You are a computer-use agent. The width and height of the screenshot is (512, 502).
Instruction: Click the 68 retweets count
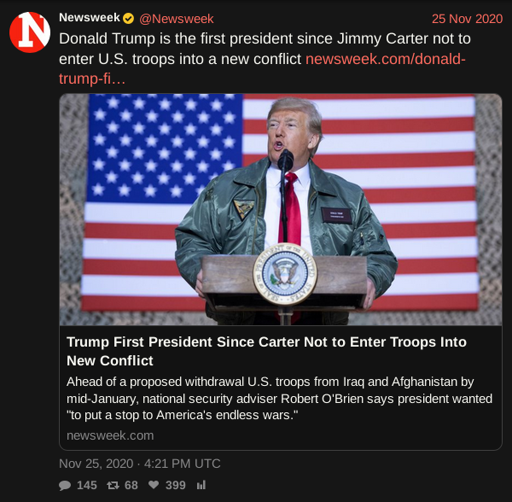(x=131, y=485)
